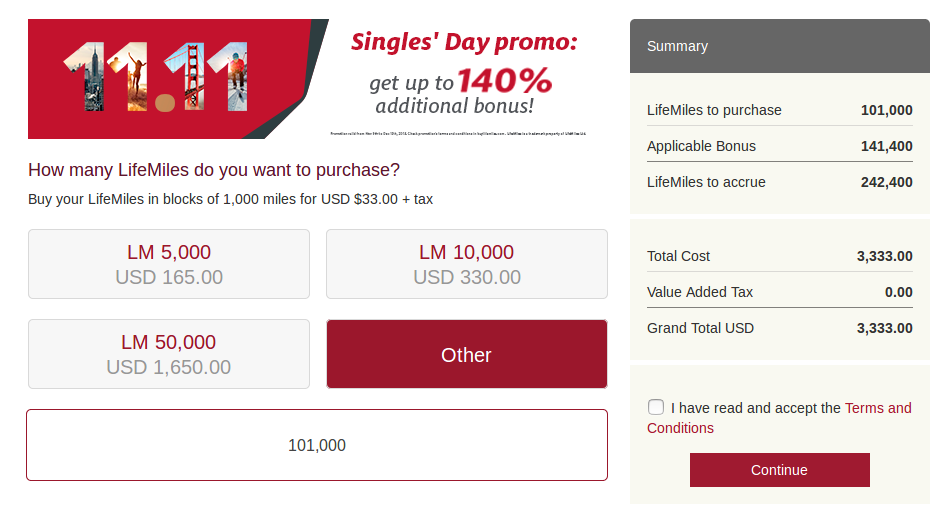The image size is (948, 509).
Task: Click the Applicable Bonus amount 141,400
Action: (886, 146)
